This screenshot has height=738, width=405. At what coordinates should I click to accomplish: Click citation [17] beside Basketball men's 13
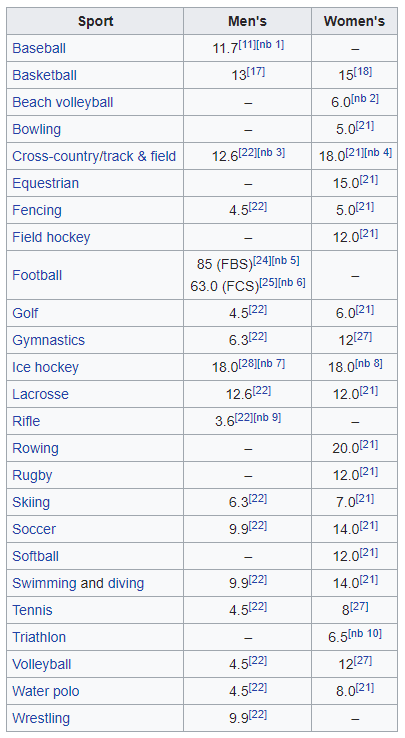pyautogui.click(x=256, y=72)
